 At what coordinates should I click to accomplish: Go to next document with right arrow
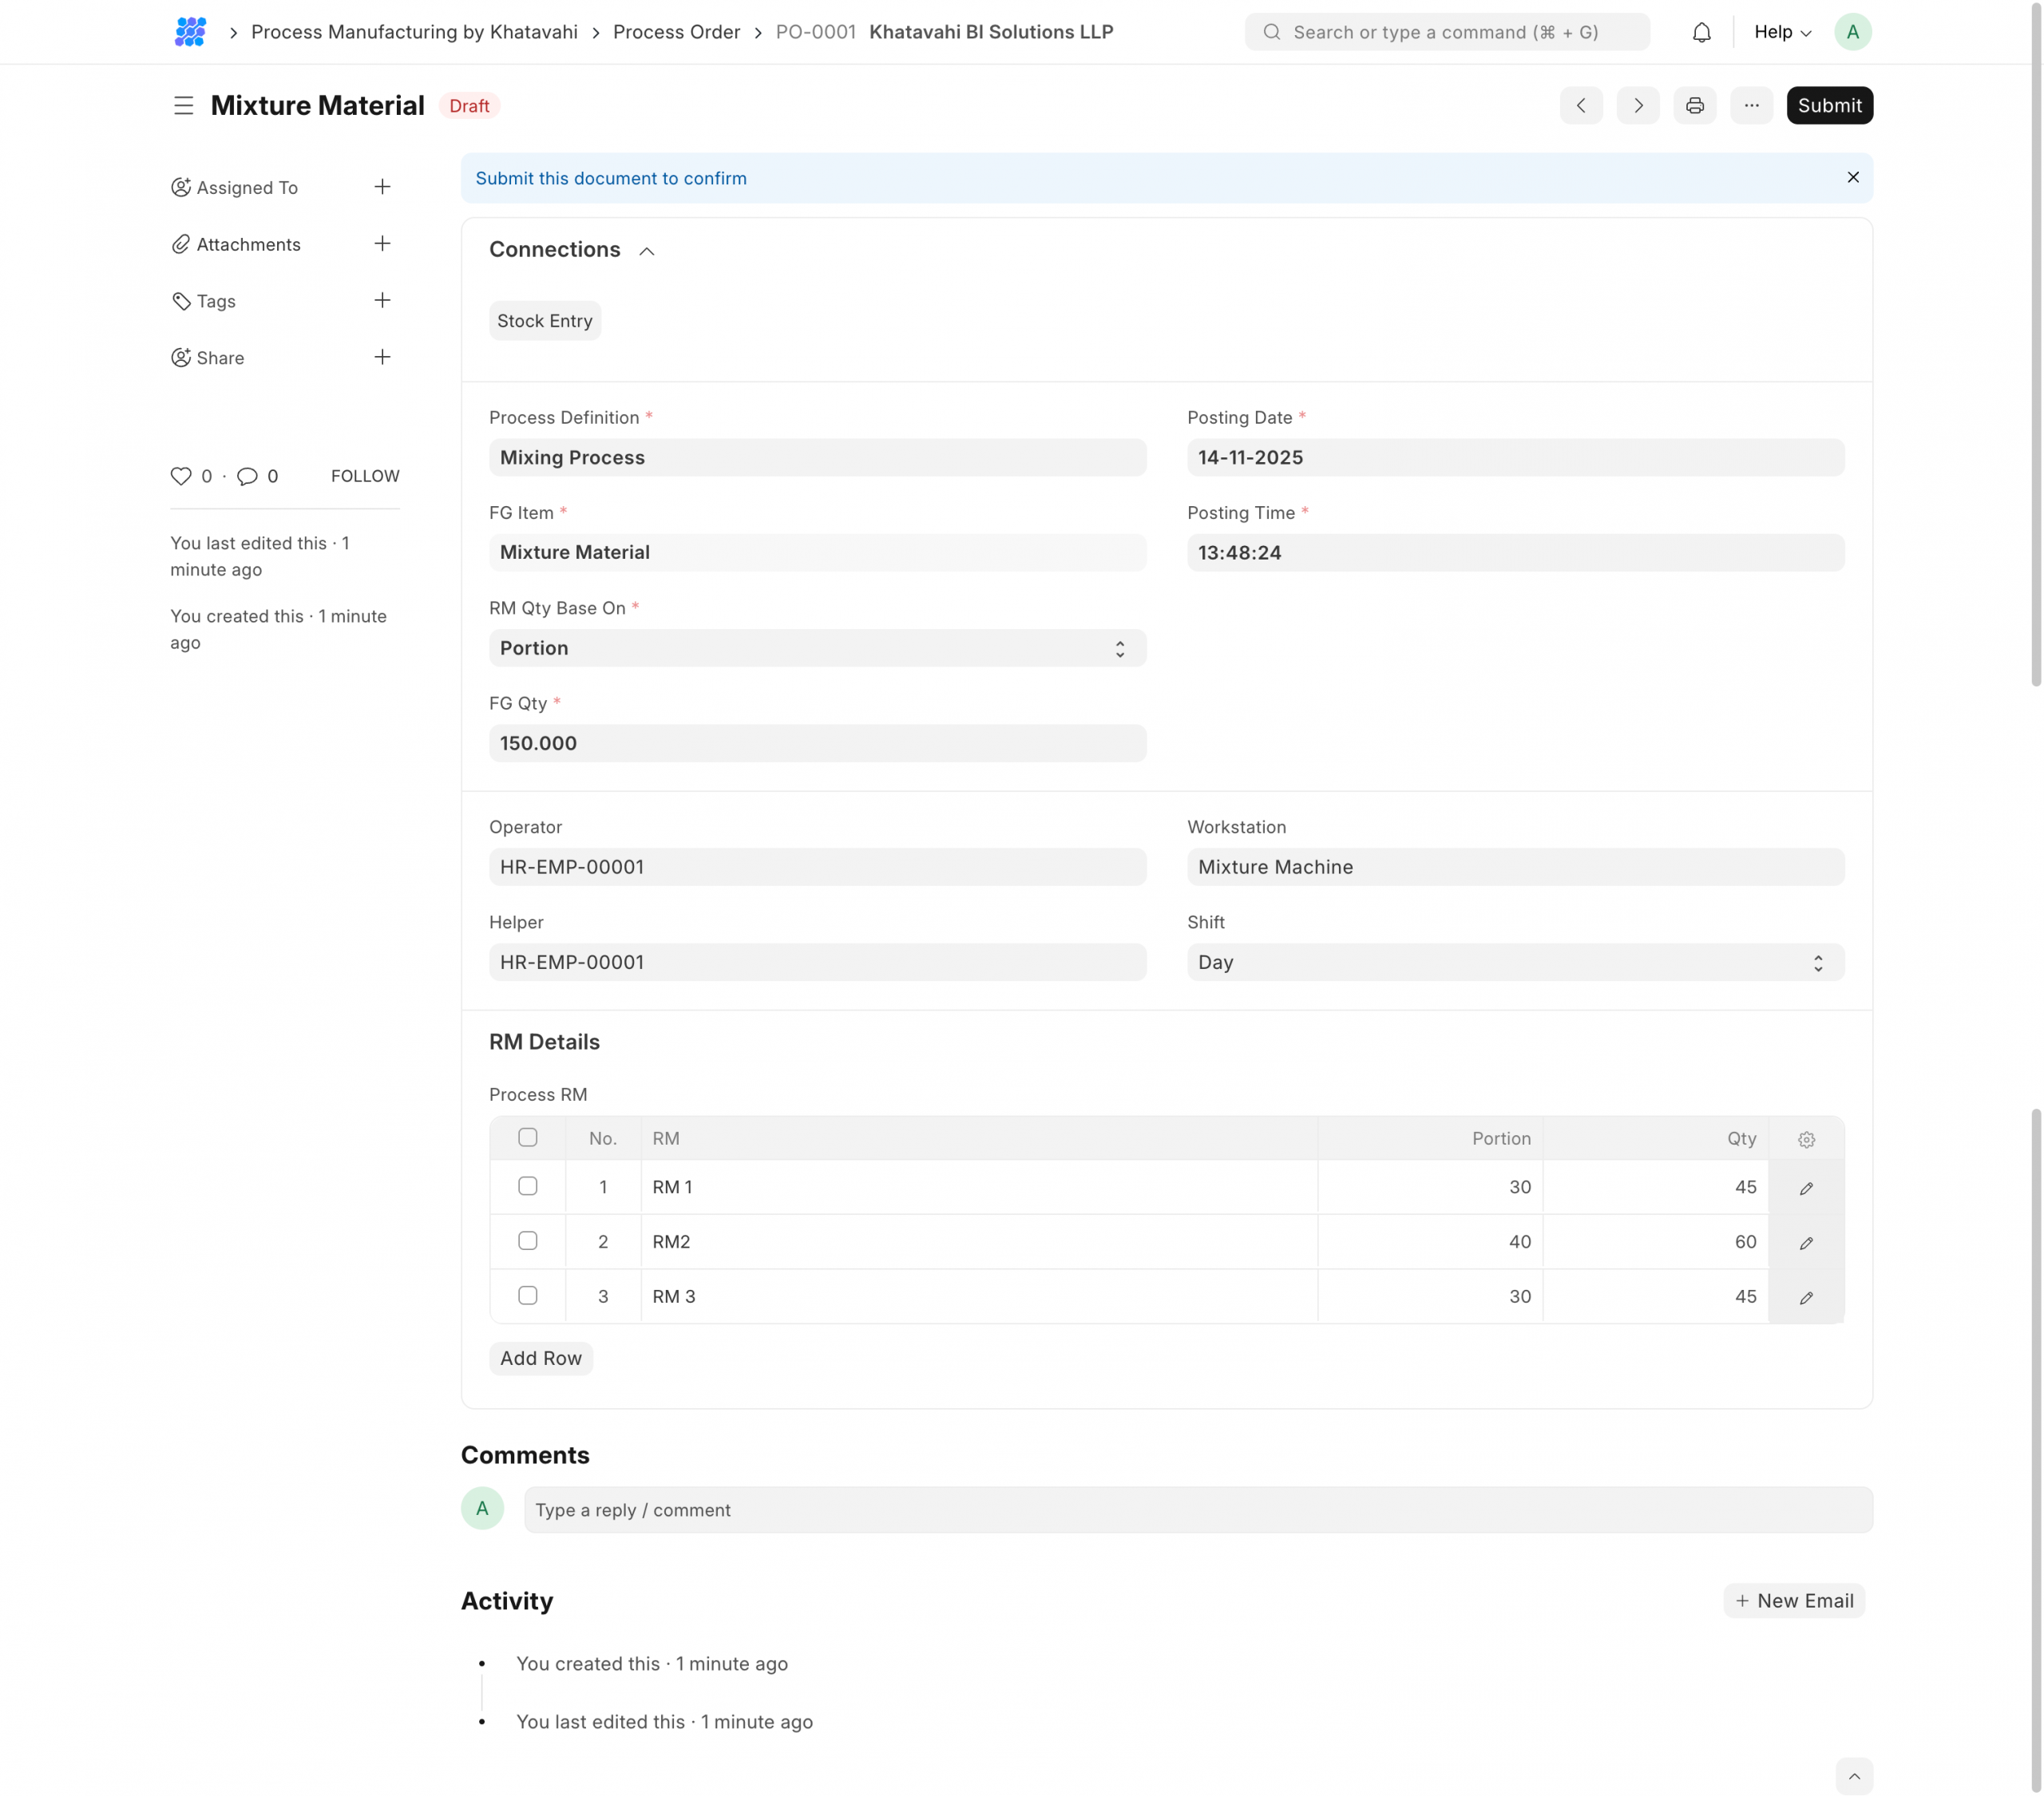(x=1637, y=105)
